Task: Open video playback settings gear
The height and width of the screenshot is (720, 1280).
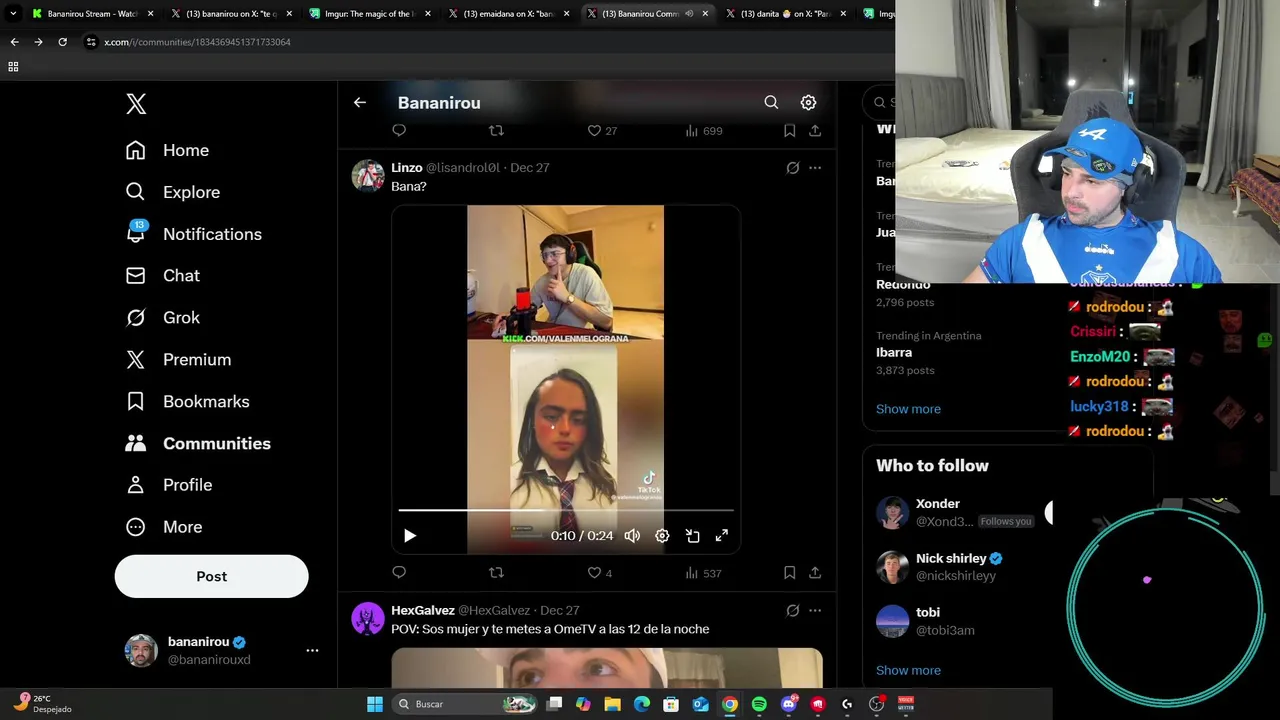Action: (662, 536)
